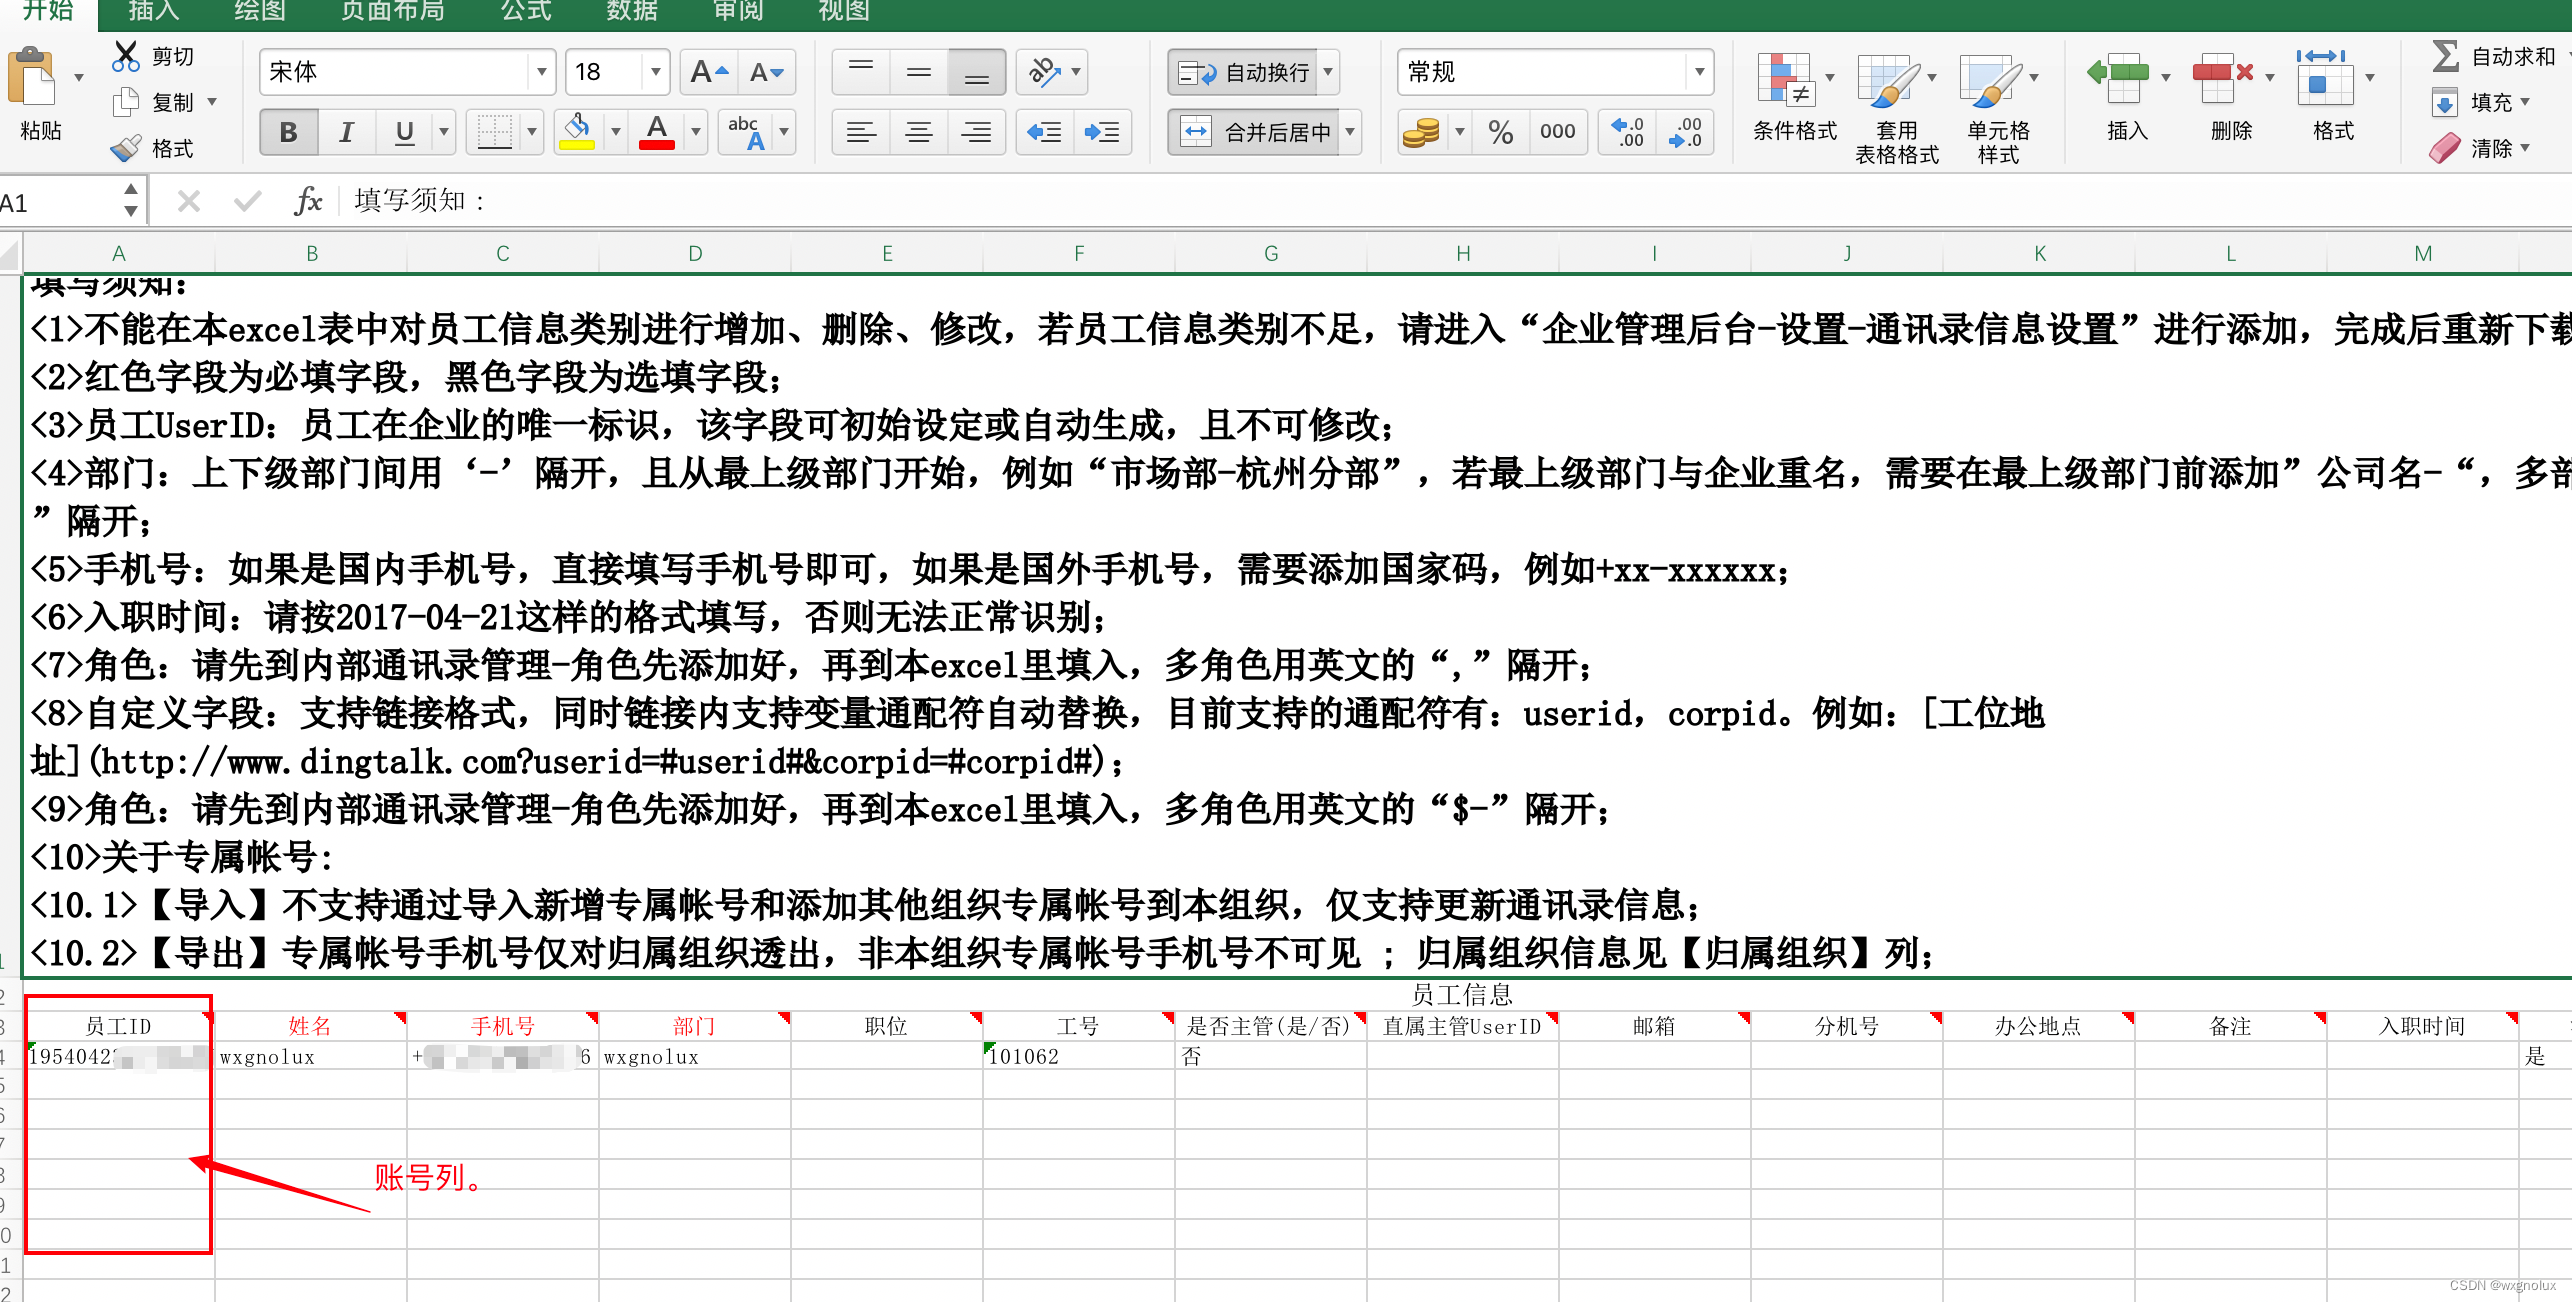The width and height of the screenshot is (2572, 1302).
Task: Open the font size 18 dropdown
Action: pos(655,72)
